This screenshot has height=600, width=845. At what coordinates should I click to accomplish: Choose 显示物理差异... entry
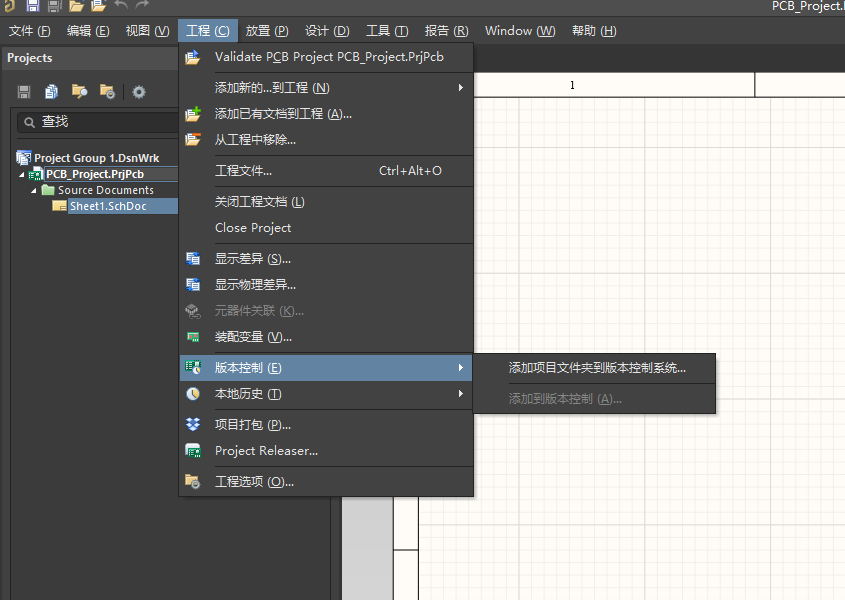(326, 285)
